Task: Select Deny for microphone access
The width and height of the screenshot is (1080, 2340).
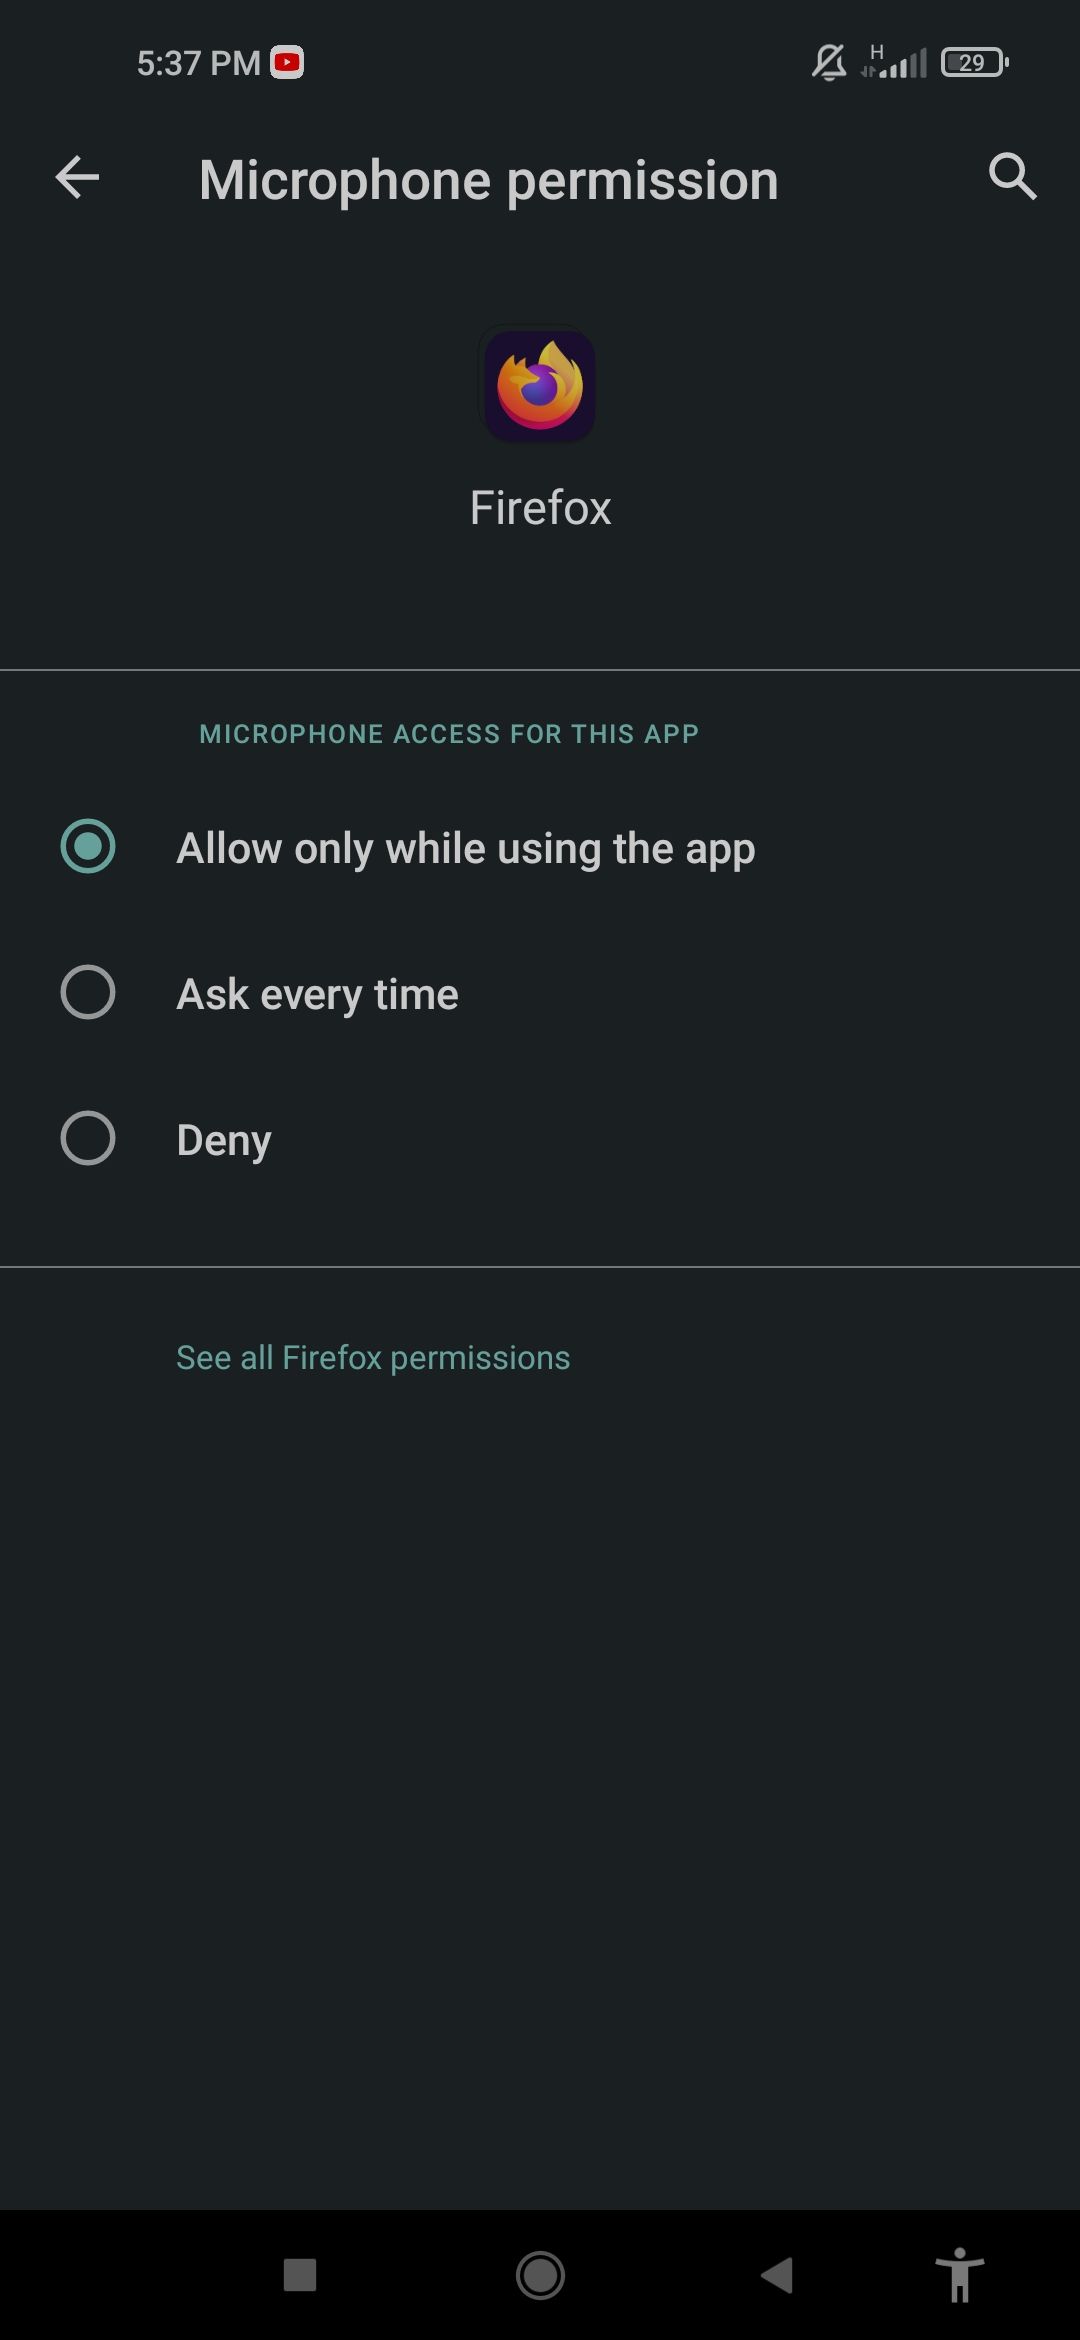Action: pos(222,1139)
